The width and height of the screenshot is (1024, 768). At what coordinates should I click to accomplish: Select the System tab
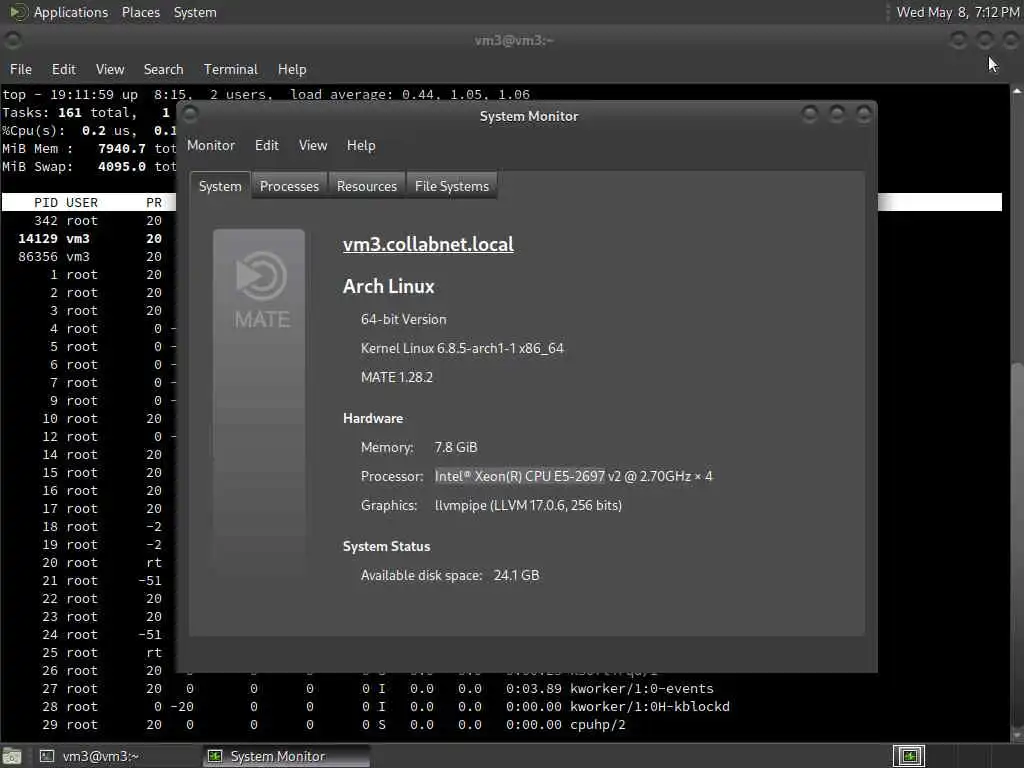(220, 186)
